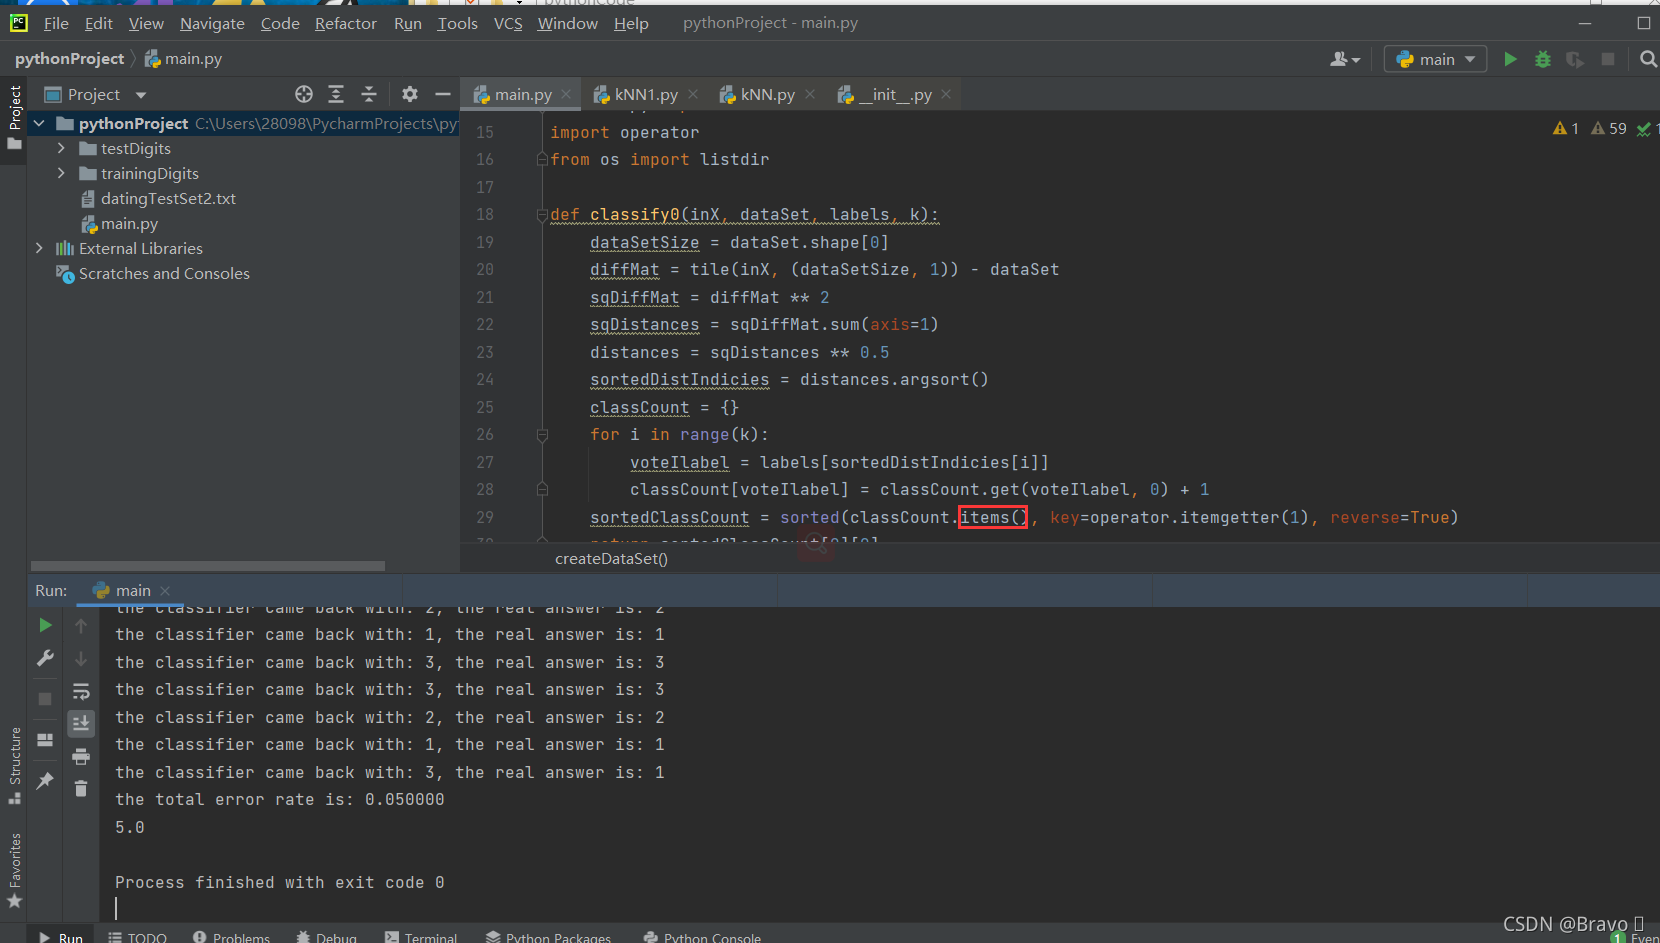This screenshot has height=943, width=1660.
Task: Open Project panel settings gear
Action: tap(410, 94)
